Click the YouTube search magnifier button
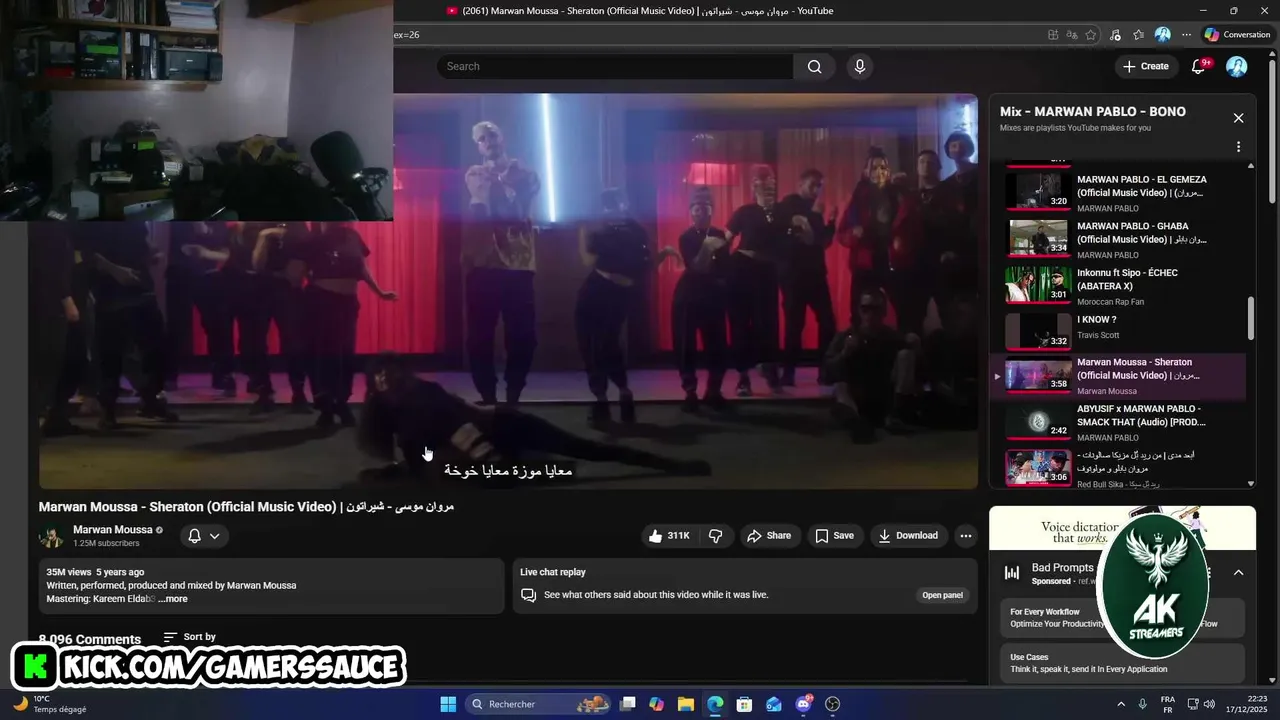This screenshot has height=720, width=1280. click(x=814, y=66)
